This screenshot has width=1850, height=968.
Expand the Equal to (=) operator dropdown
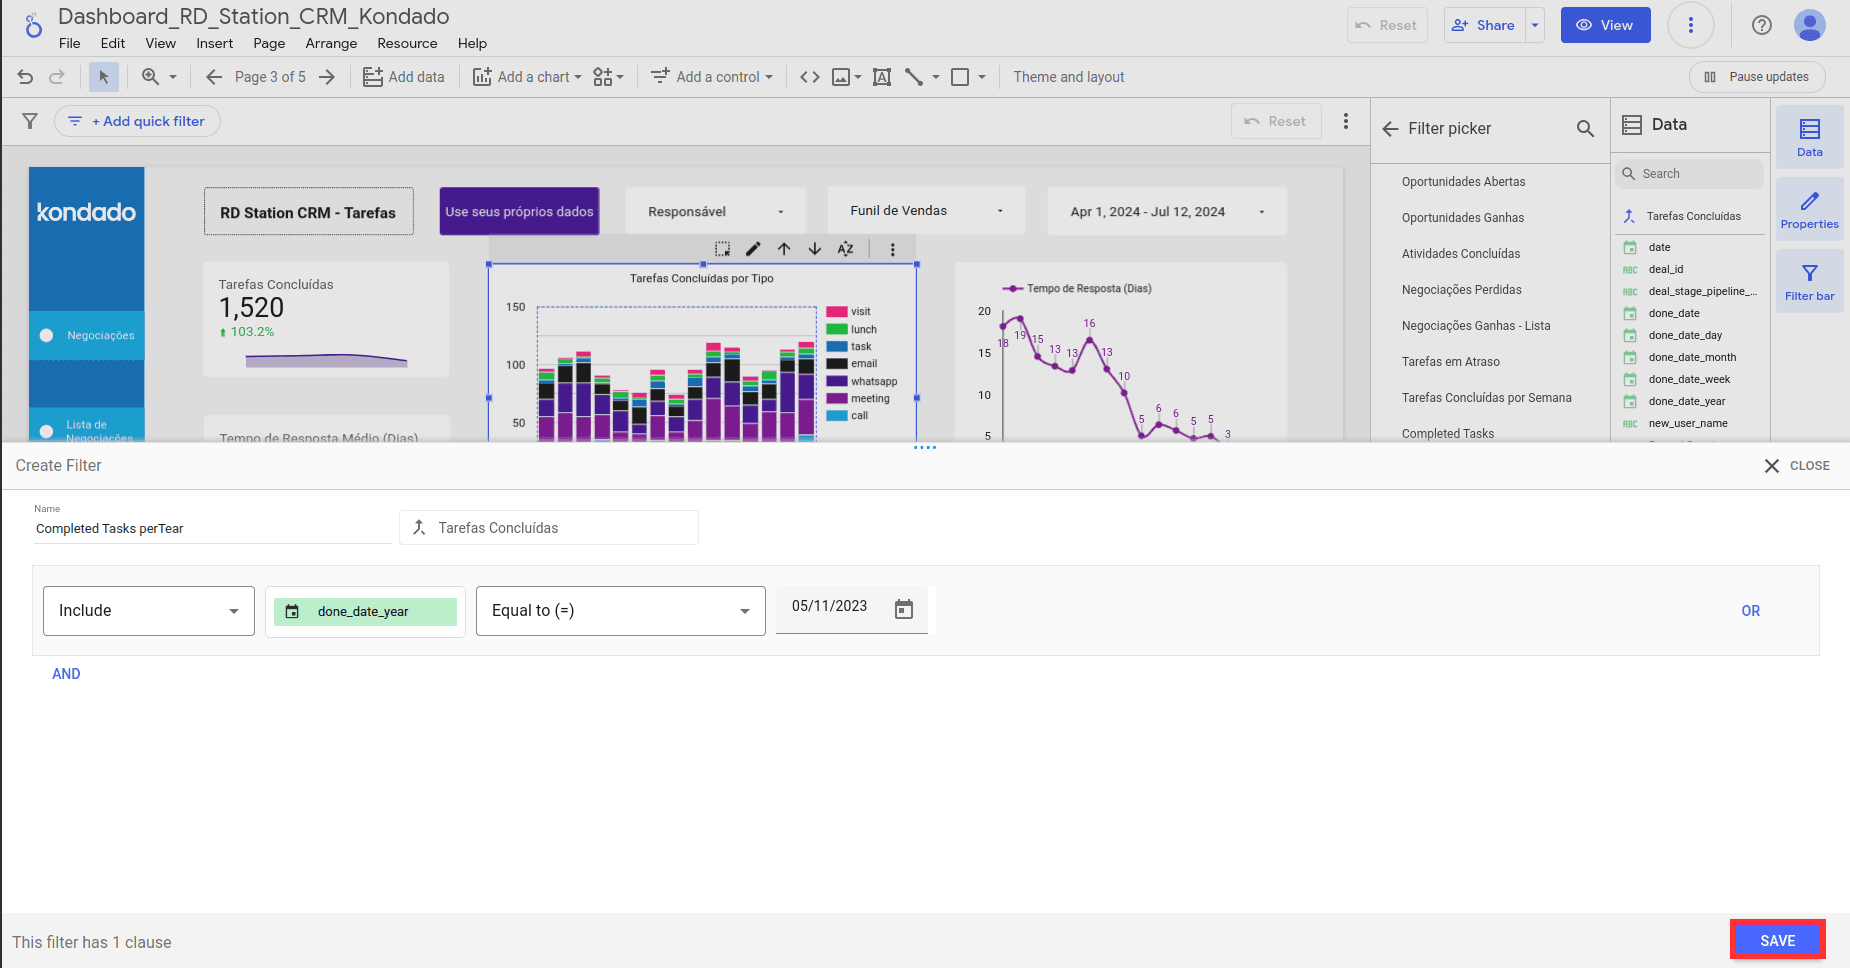(621, 611)
